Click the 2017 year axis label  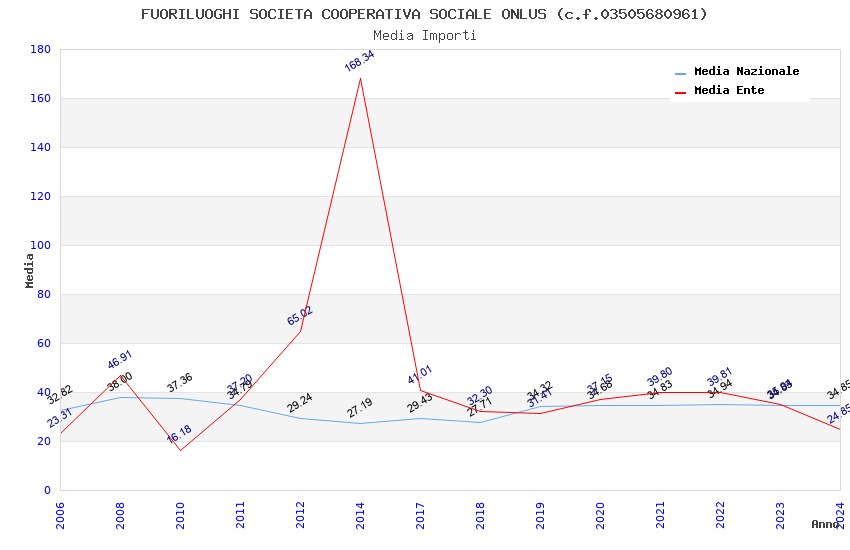tap(420, 515)
